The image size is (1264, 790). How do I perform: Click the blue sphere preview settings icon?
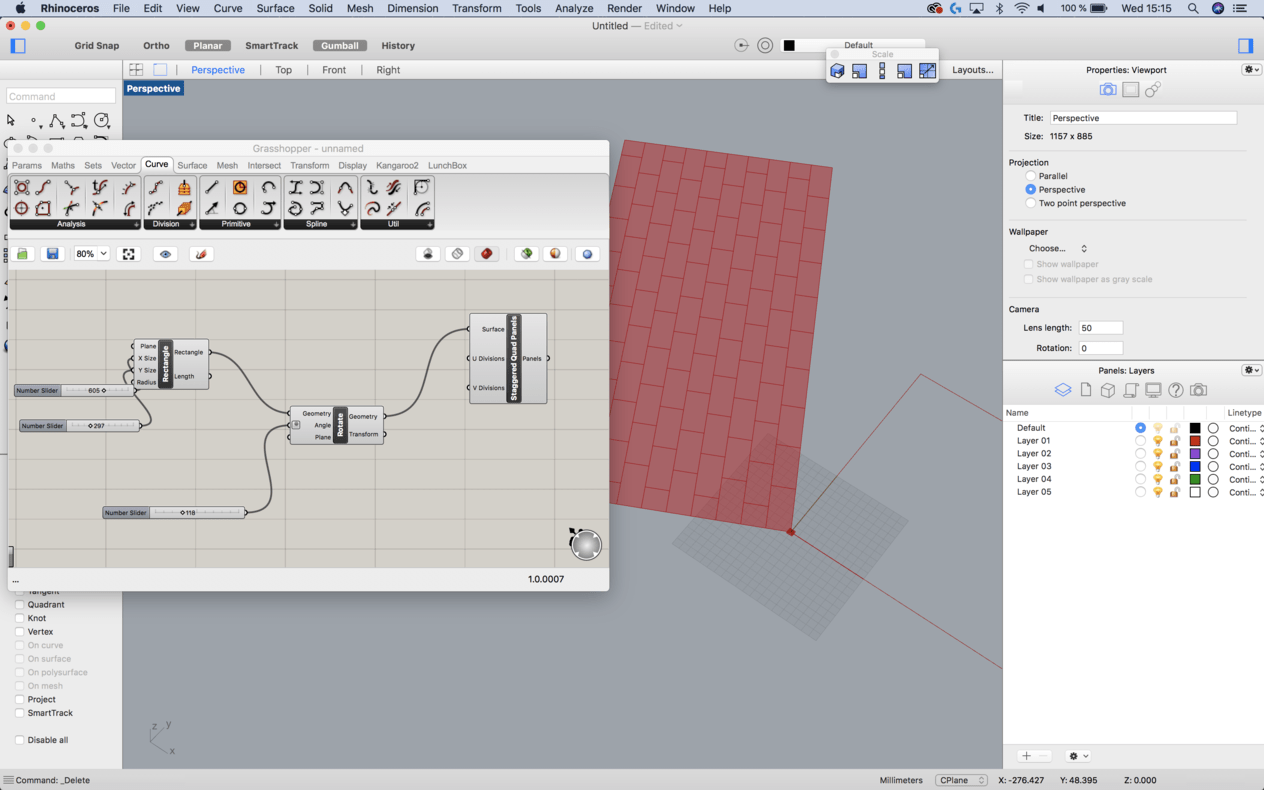pyautogui.click(x=588, y=254)
